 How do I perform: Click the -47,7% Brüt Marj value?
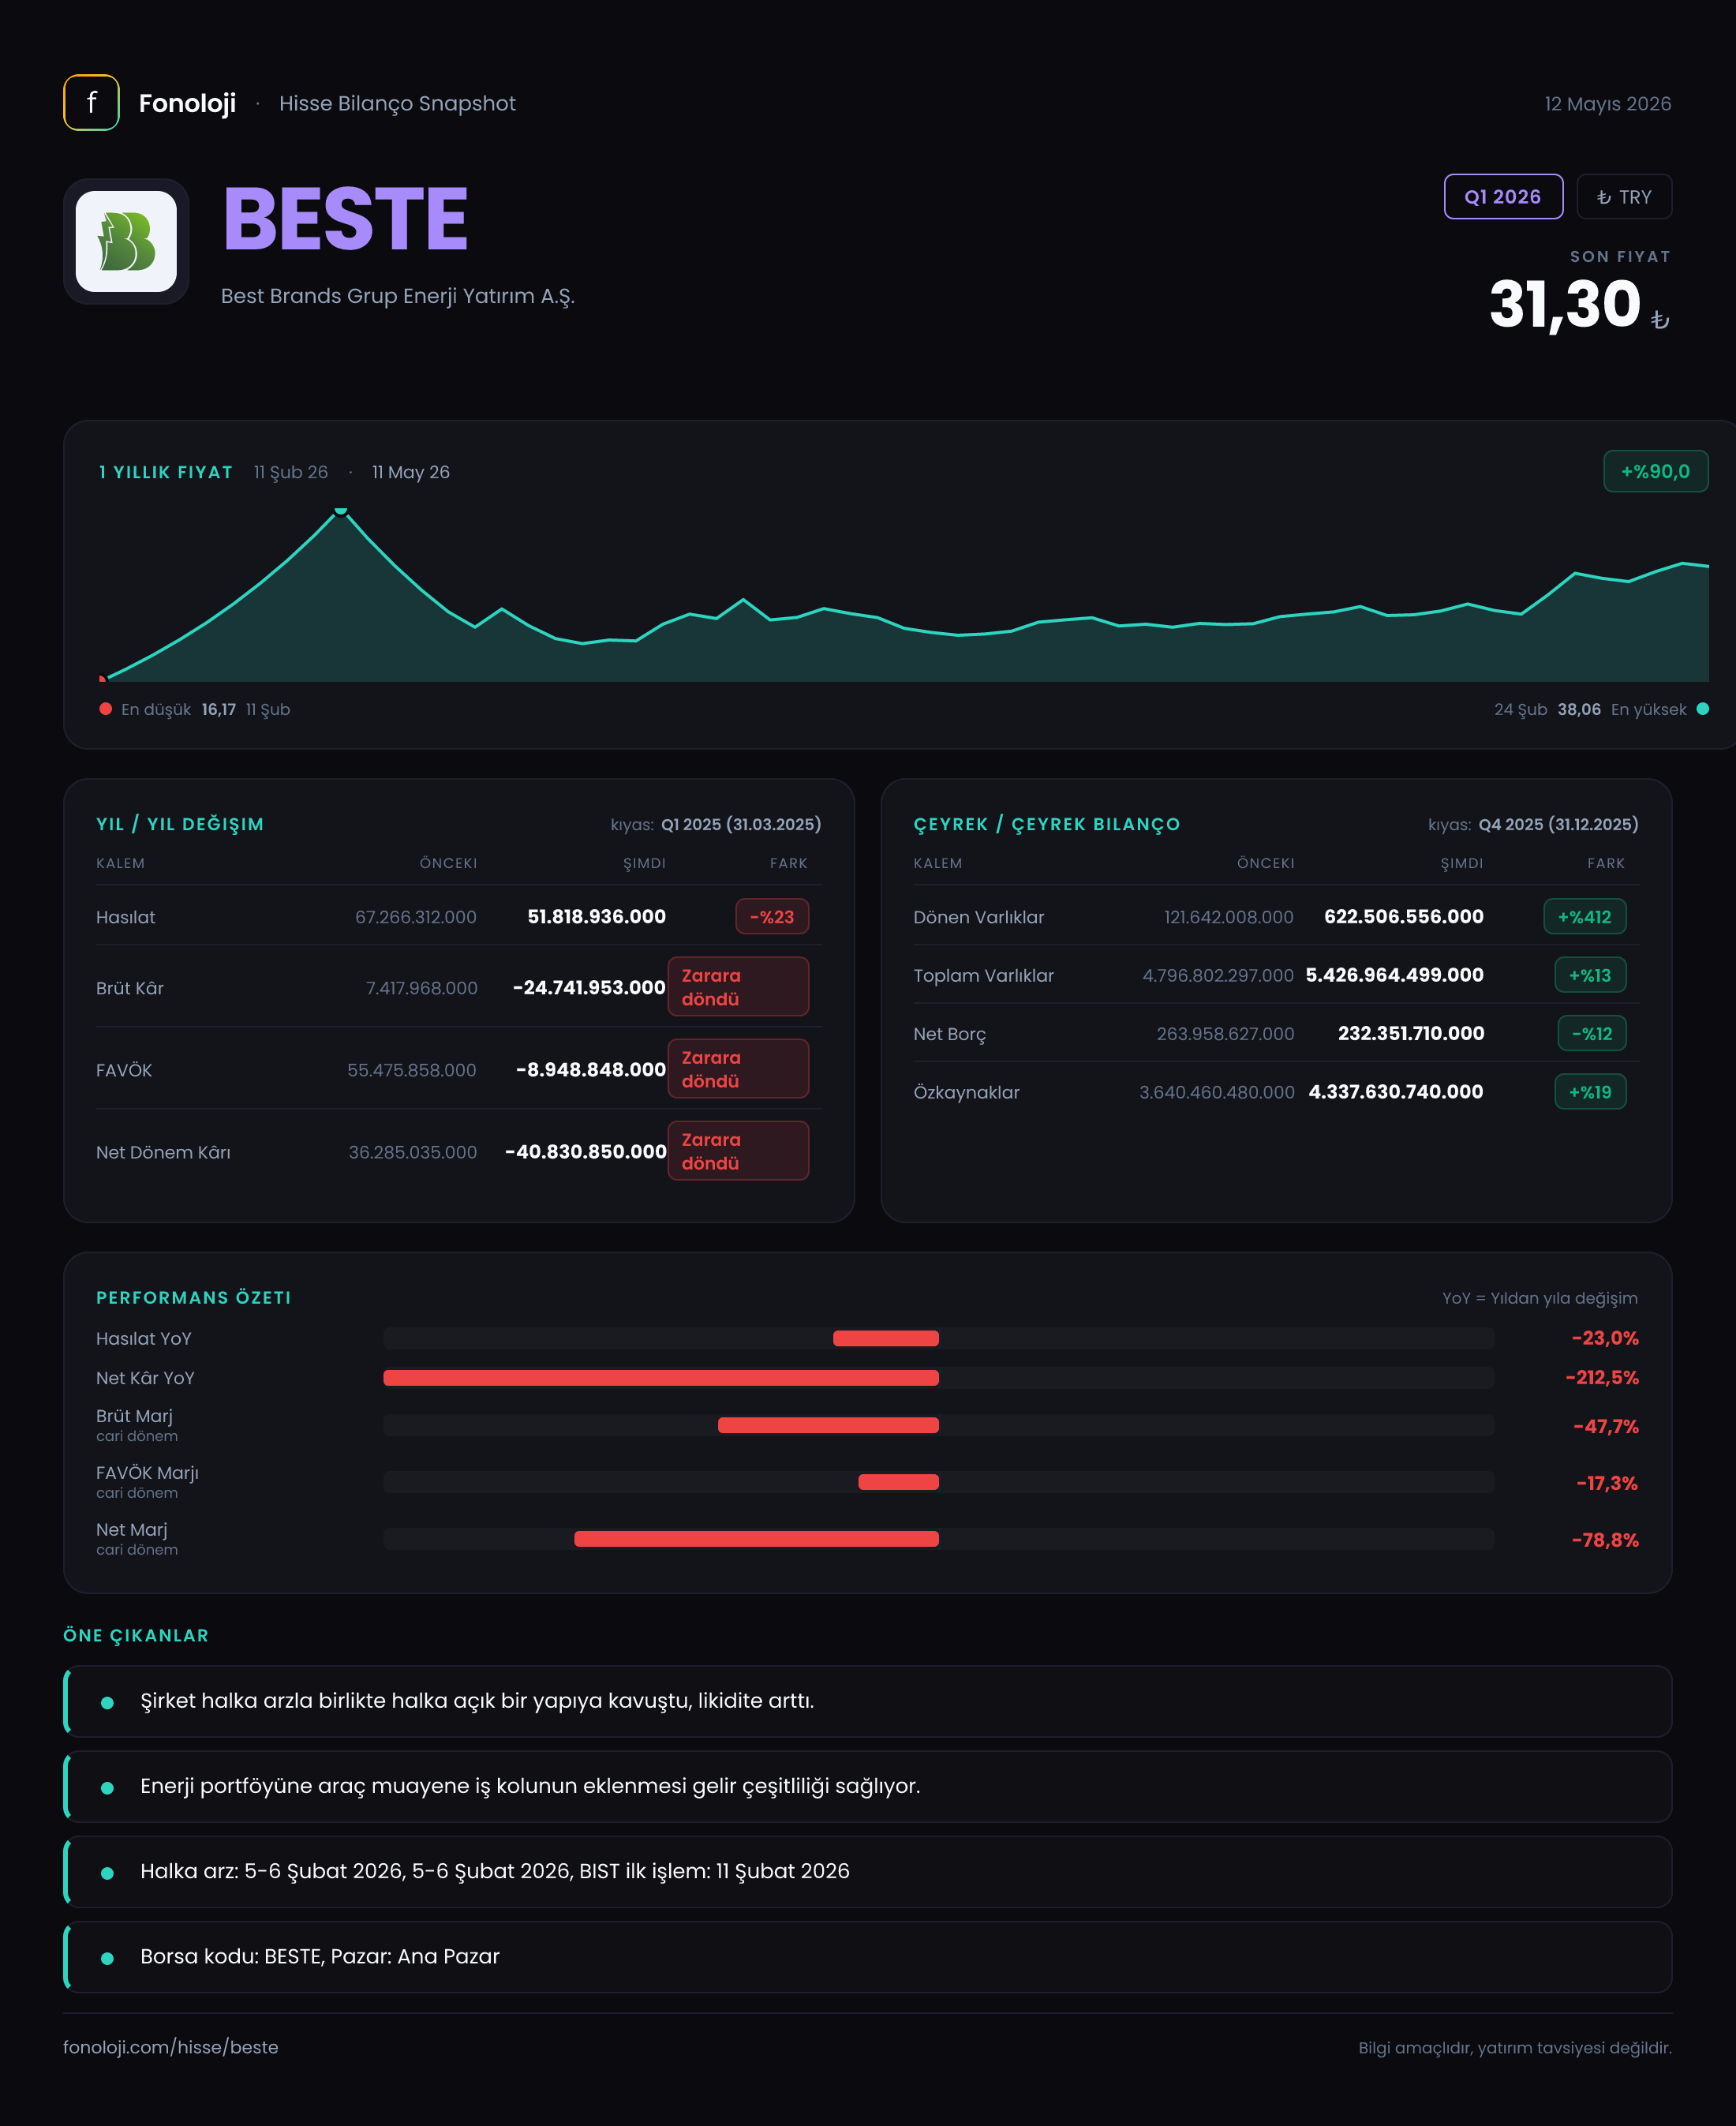pyautogui.click(x=1606, y=1427)
